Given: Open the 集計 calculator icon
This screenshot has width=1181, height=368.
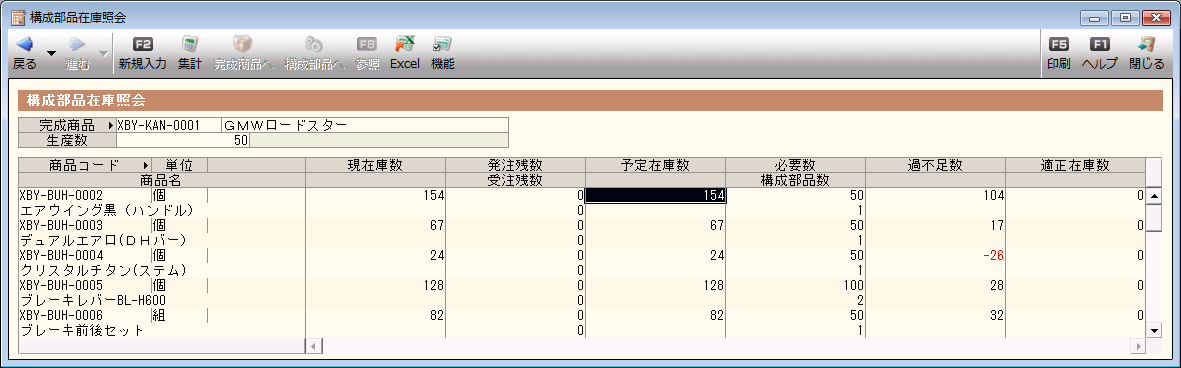Looking at the screenshot, I should coord(190,44).
